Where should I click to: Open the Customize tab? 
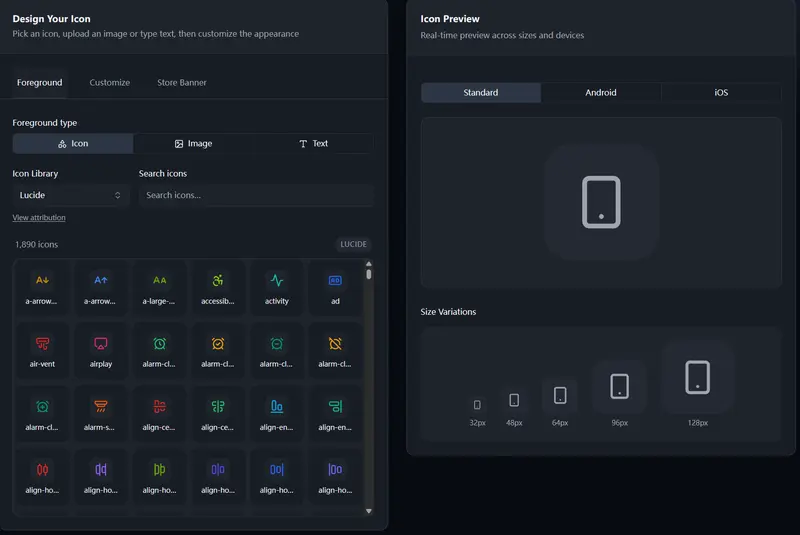click(x=110, y=83)
